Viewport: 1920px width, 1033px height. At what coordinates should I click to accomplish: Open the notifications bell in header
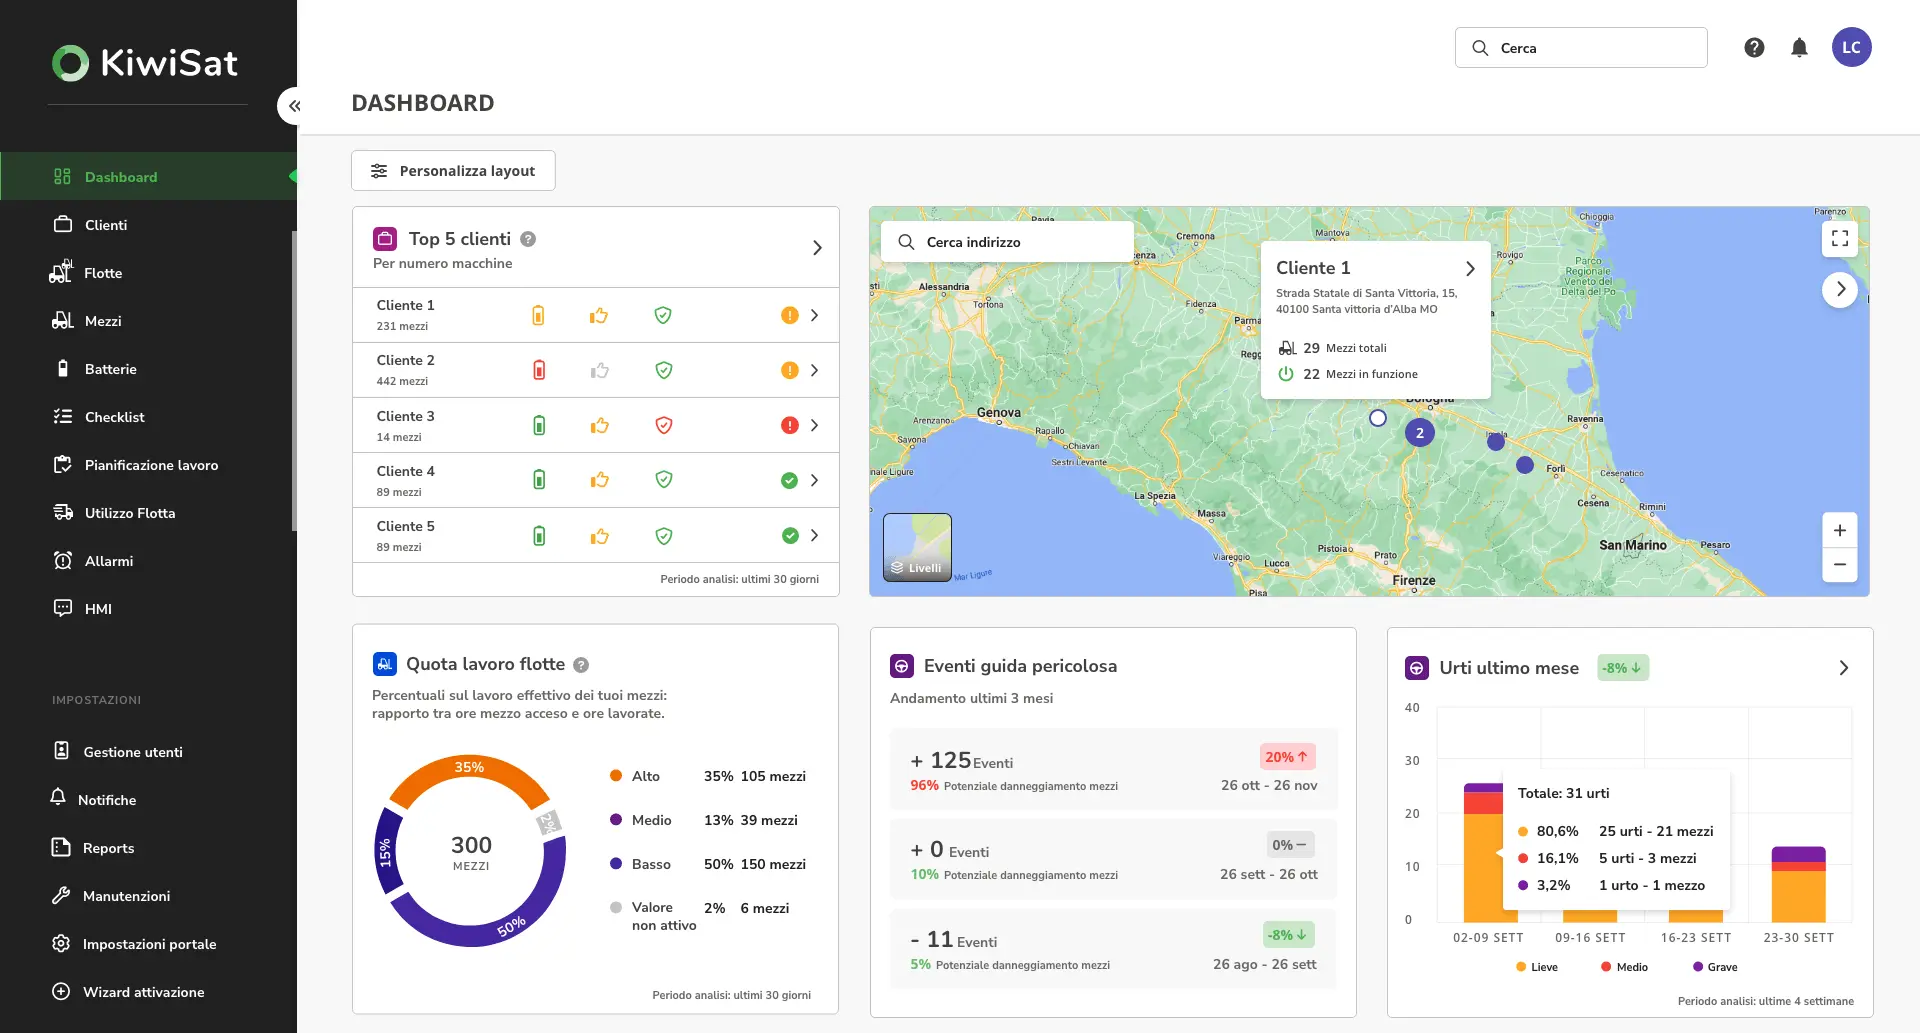(x=1799, y=47)
